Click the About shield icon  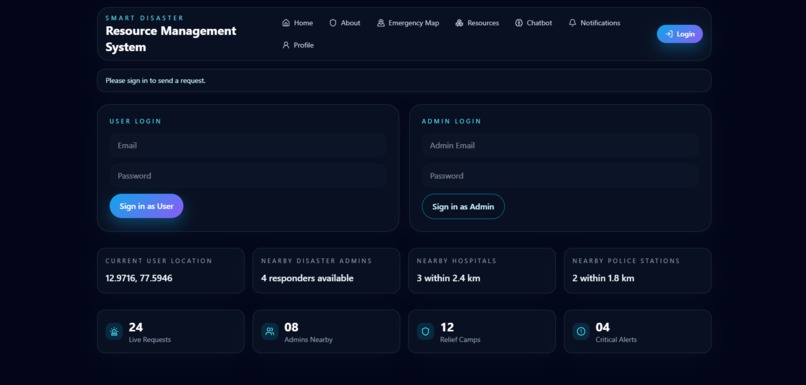[333, 23]
